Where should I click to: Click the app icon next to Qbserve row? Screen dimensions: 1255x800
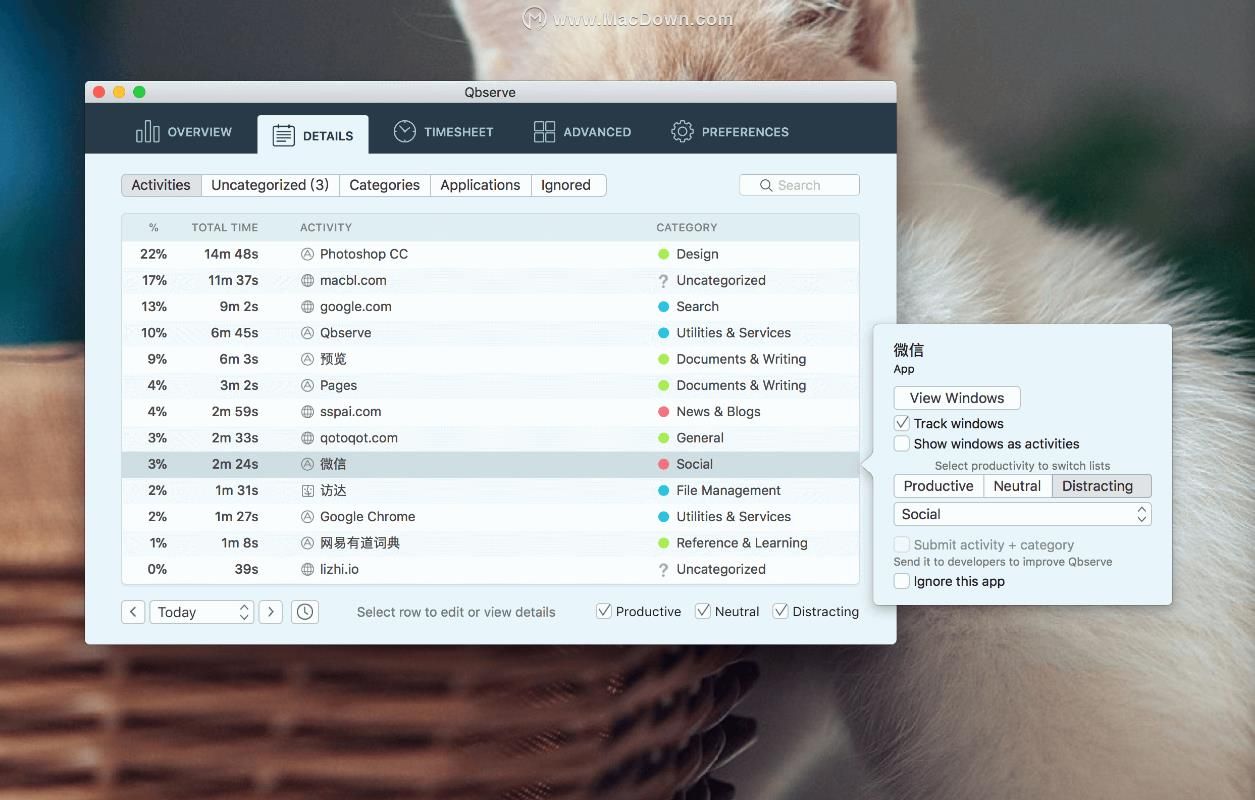point(308,333)
